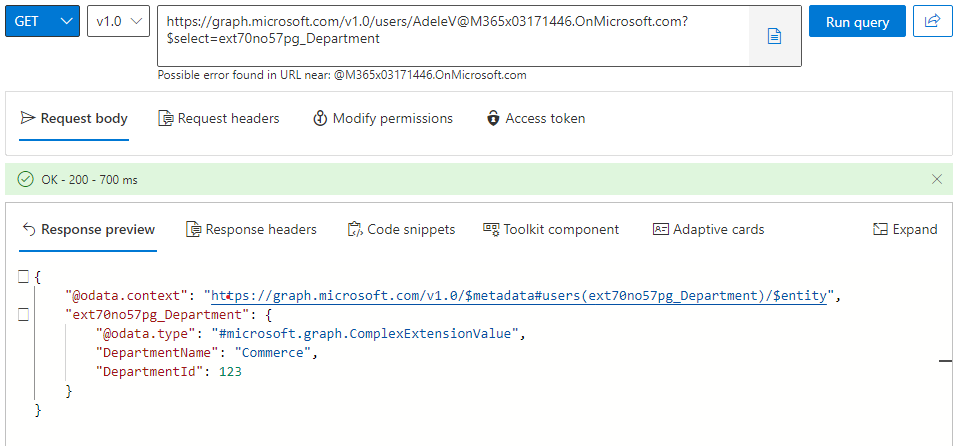The height and width of the screenshot is (446, 959).
Task: Click the Request body send arrow icon
Action: point(27,117)
